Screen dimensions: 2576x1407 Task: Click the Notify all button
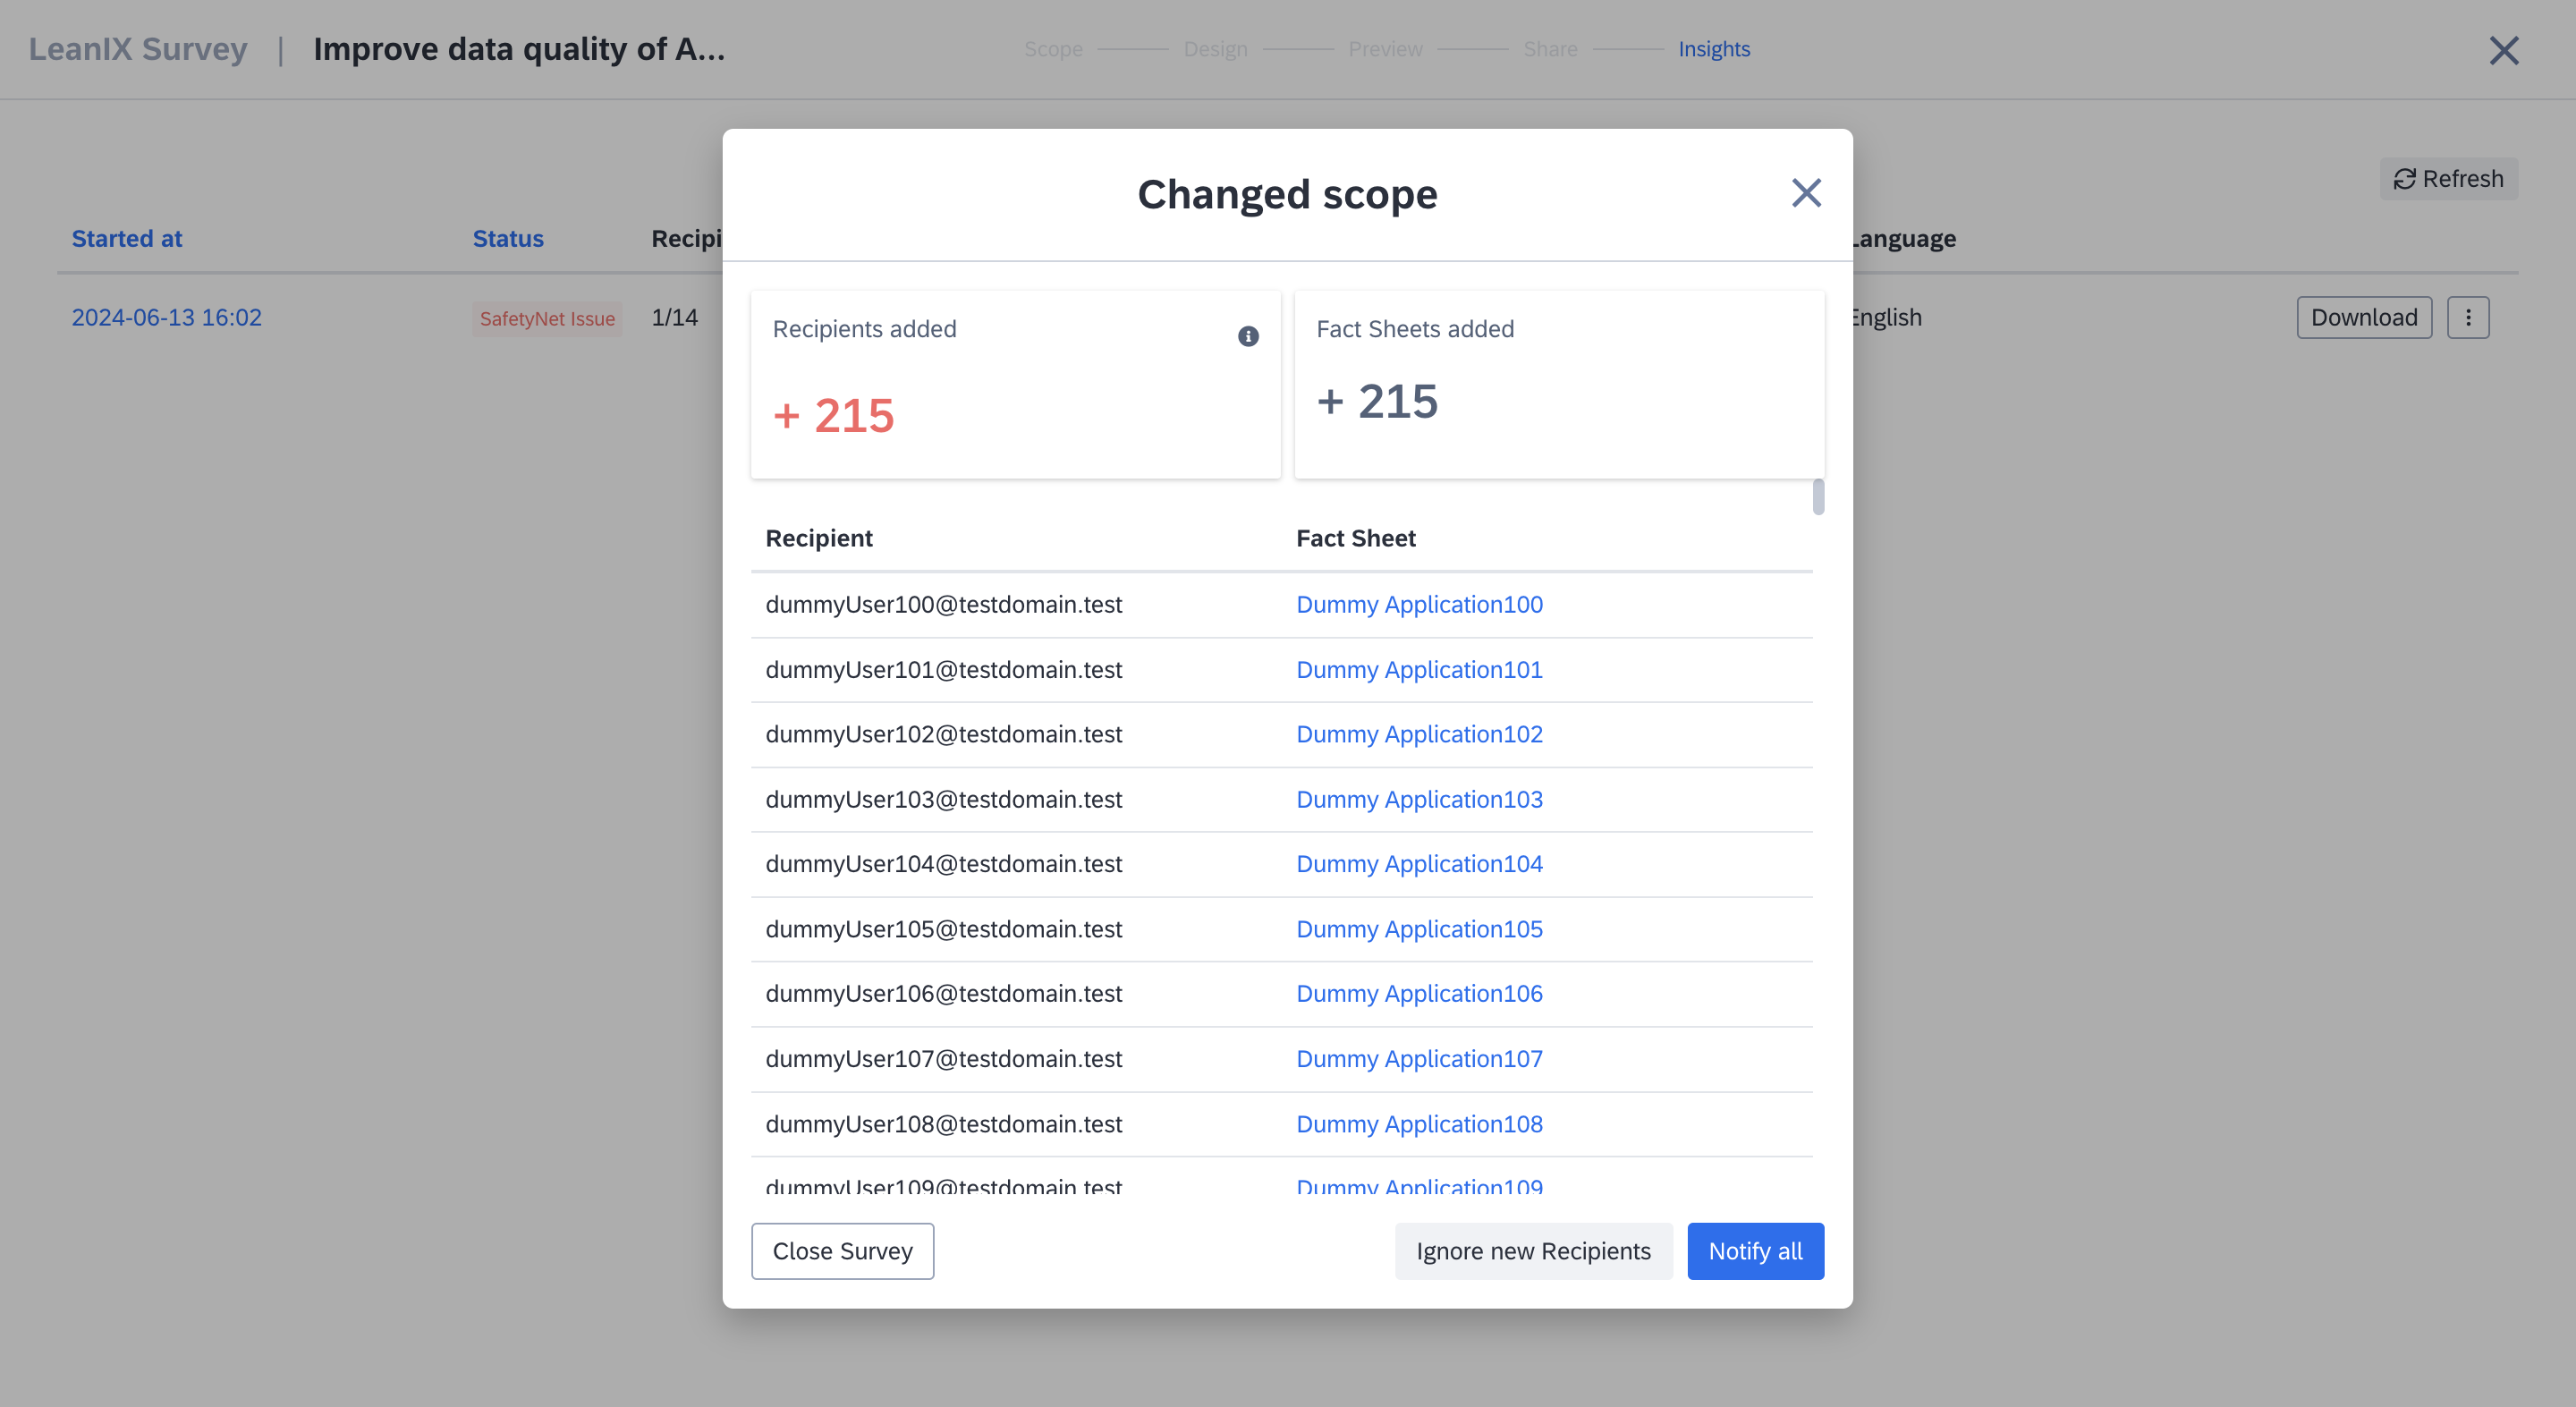[1755, 1250]
